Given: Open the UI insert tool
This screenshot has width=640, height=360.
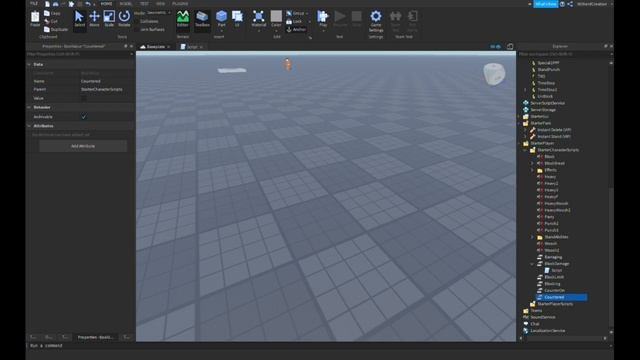Looking at the screenshot, I should pyautogui.click(x=237, y=19).
